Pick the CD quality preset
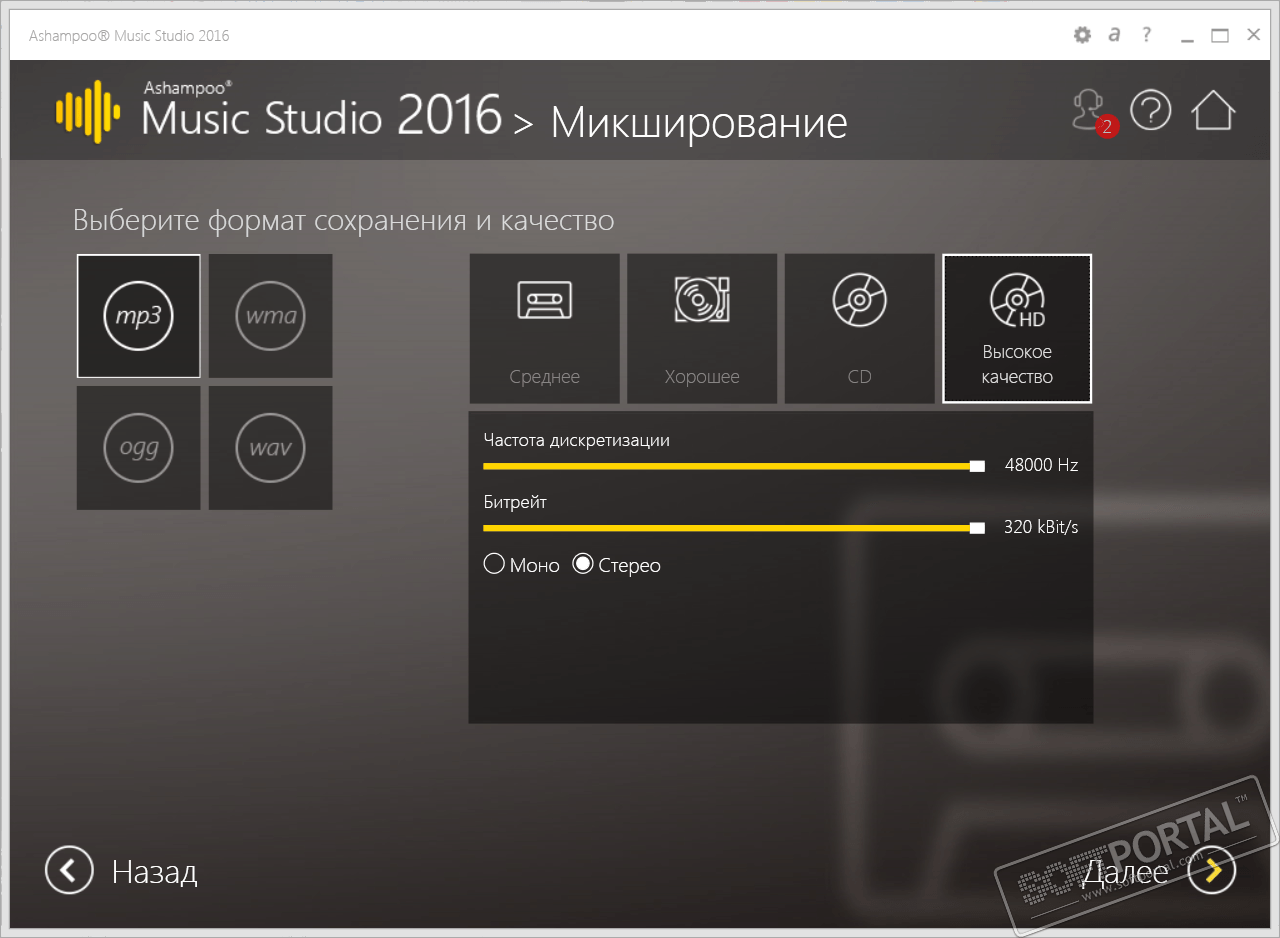Image resolution: width=1280 pixels, height=938 pixels. 859,329
